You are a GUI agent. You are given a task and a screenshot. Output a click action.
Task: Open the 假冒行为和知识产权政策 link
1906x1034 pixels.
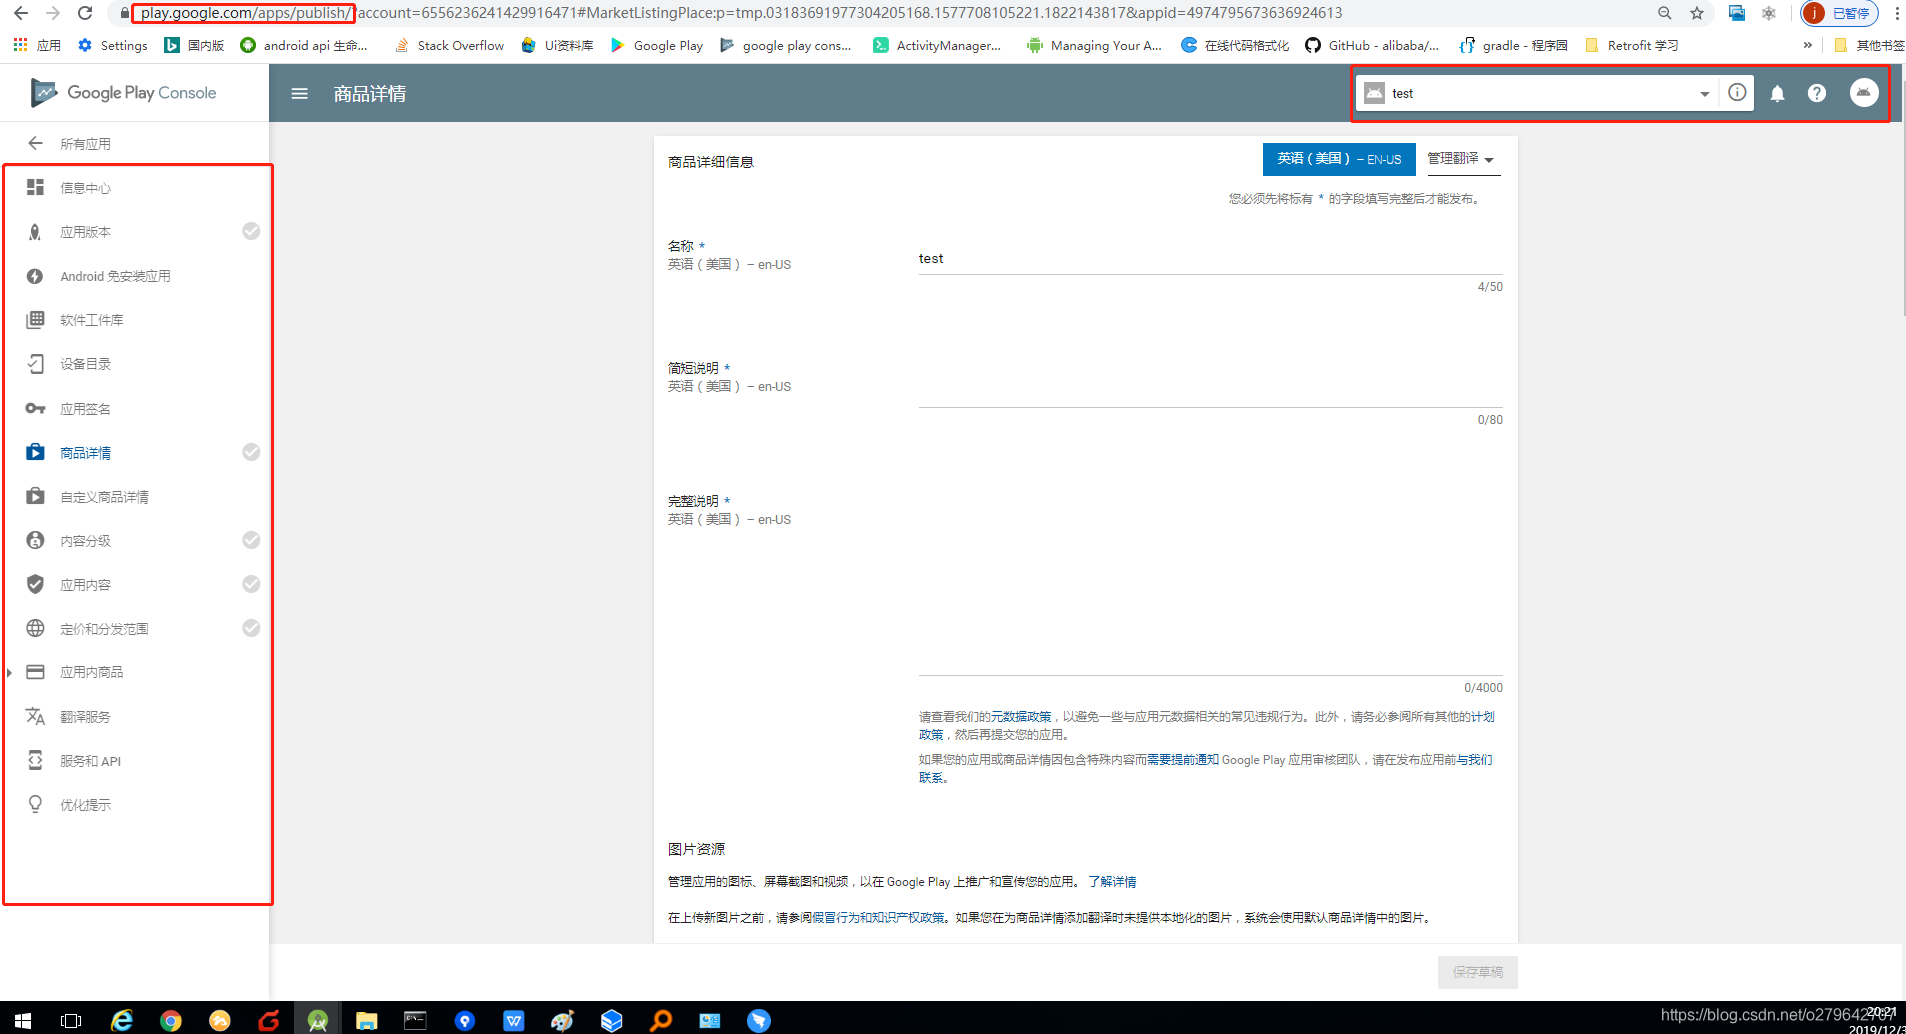[878, 918]
